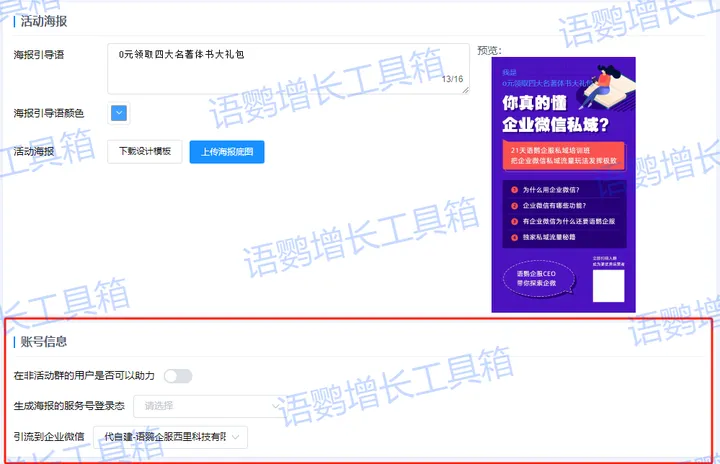720x464 pixels.
Task: Click the 账号信息 section heading
Action: coord(45,342)
